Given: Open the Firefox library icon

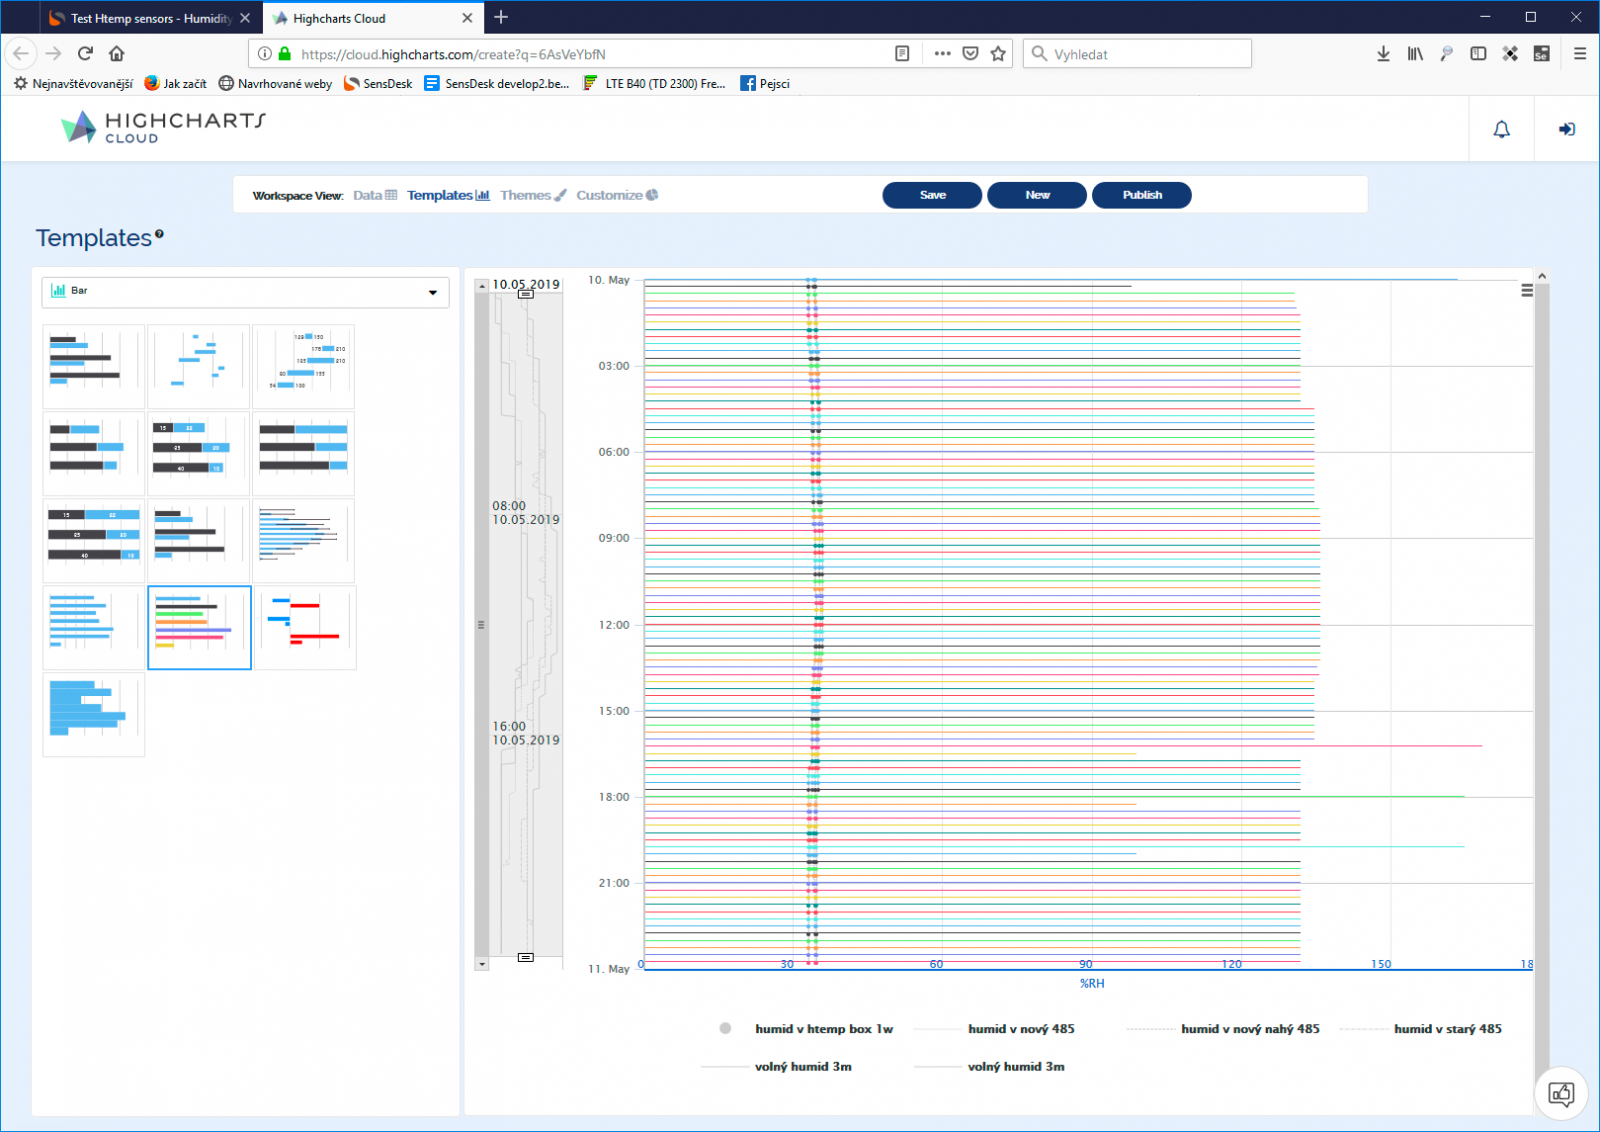Looking at the screenshot, I should click(x=1415, y=54).
